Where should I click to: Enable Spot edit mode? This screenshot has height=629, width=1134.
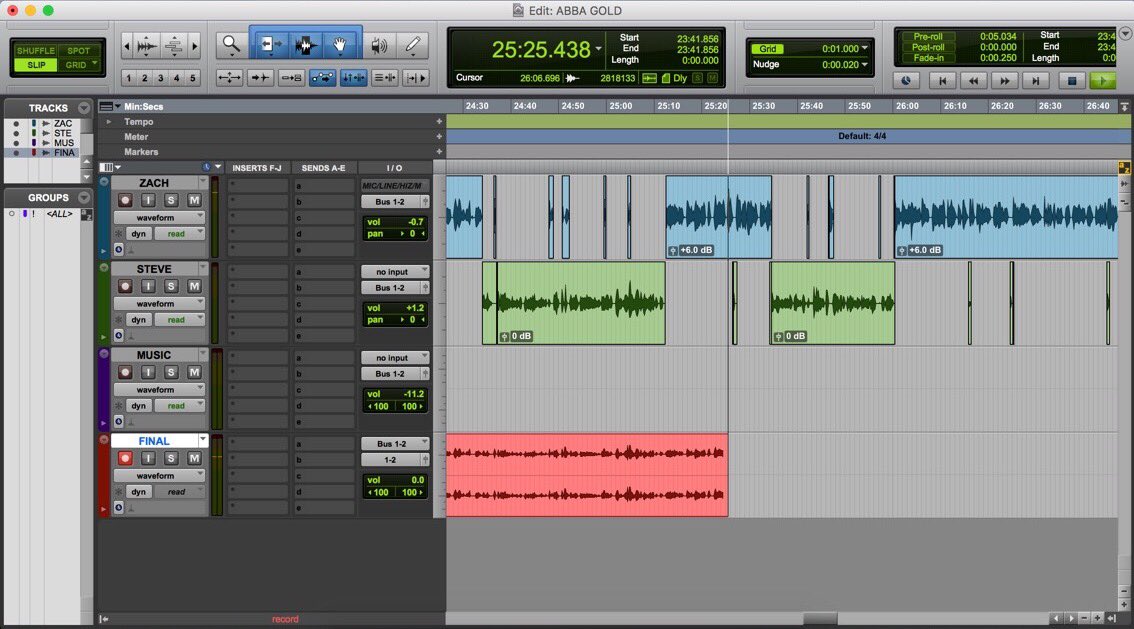pyautogui.click(x=78, y=51)
